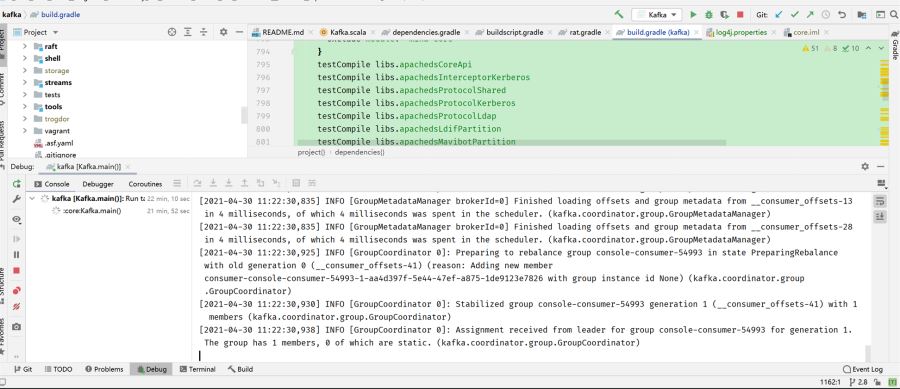
Task: Click the wrench settings icon in Debug
Action: pos(17,199)
